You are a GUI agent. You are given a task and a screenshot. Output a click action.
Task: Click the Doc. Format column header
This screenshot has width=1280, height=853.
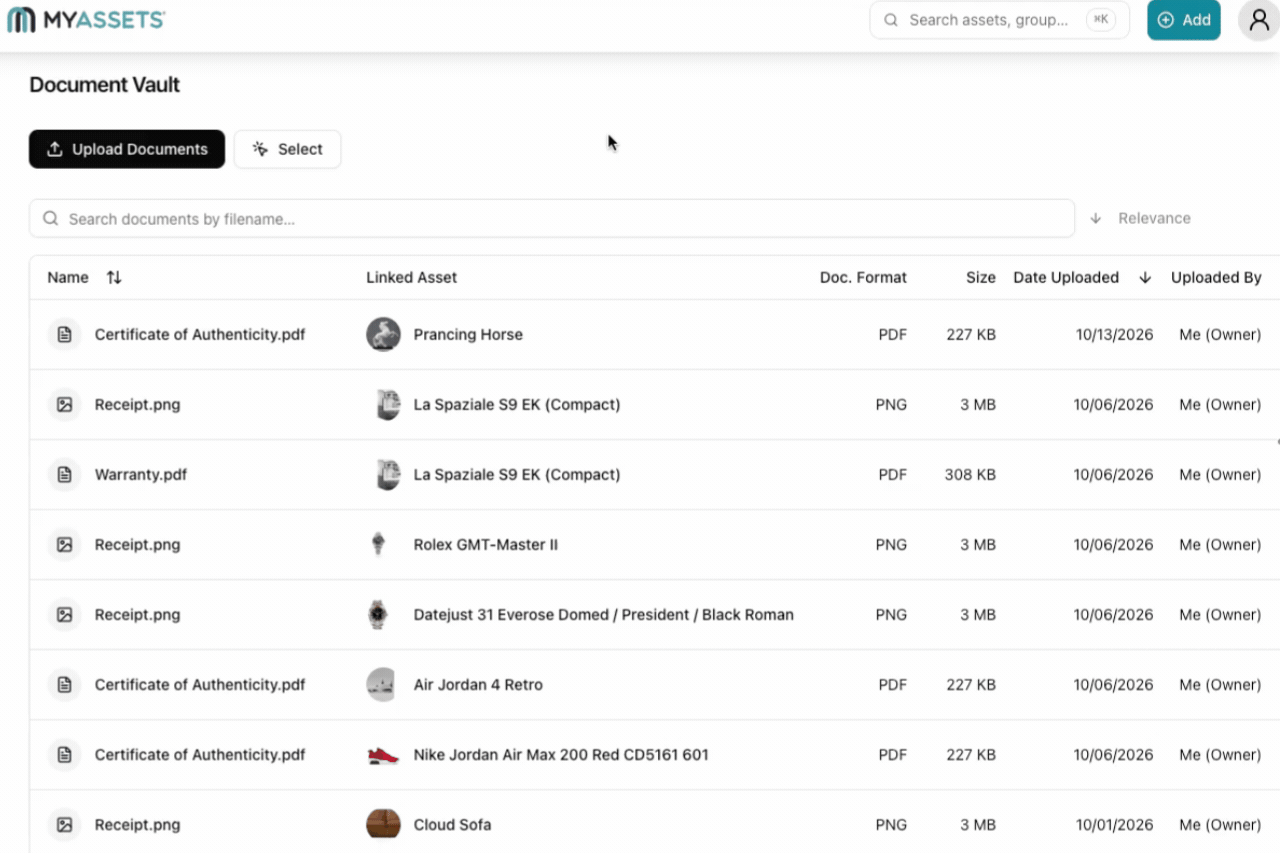(863, 278)
